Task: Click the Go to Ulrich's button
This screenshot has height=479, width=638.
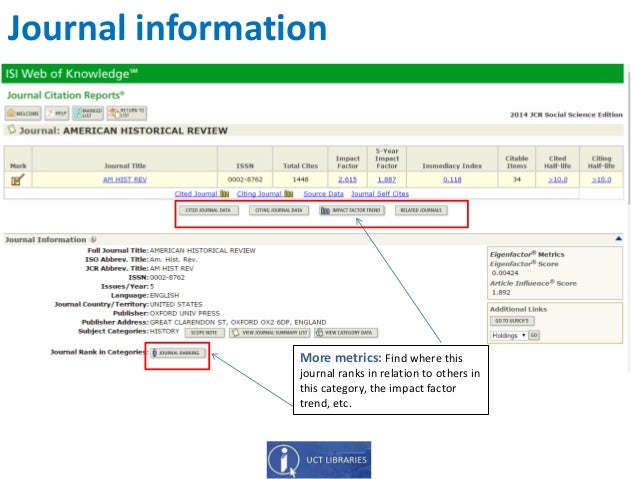Action: pos(512,321)
